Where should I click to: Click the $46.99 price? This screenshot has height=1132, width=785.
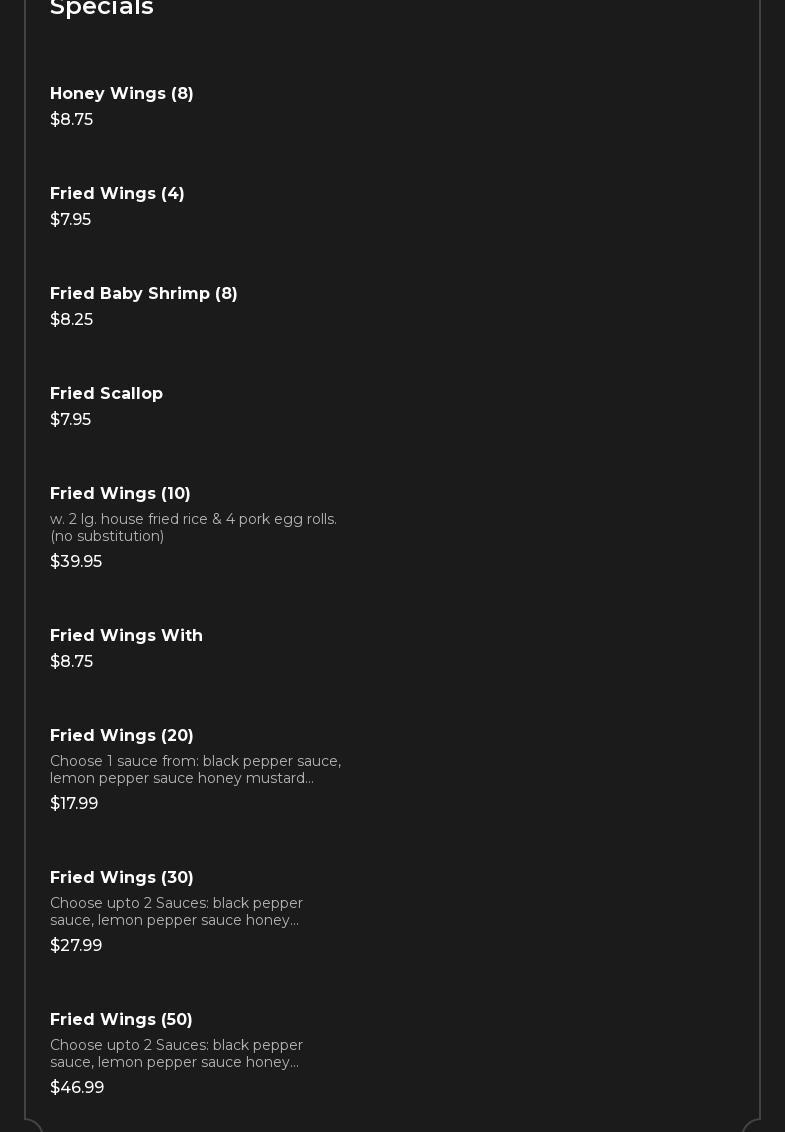point(77,1088)
